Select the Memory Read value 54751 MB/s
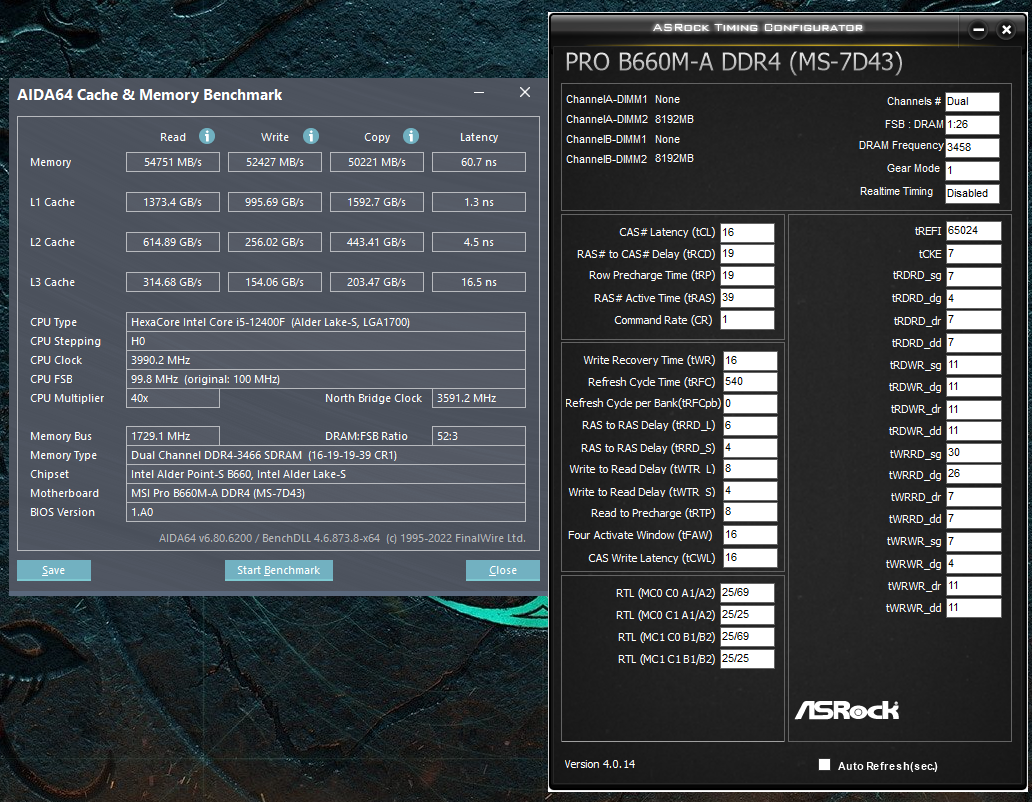Image resolution: width=1032 pixels, height=802 pixels. tap(173, 162)
